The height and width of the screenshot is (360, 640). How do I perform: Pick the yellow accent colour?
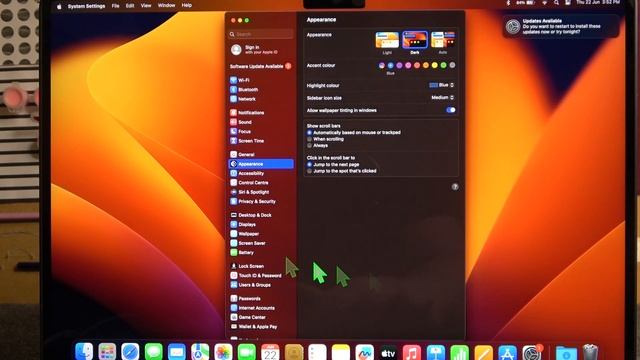(435, 65)
